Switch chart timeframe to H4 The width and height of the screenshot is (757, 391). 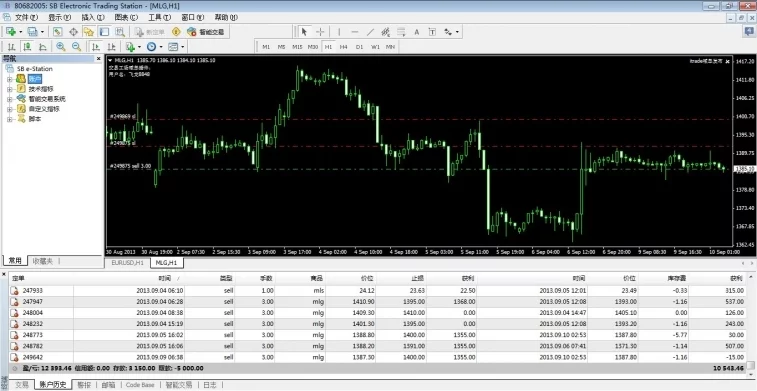[x=343, y=47]
